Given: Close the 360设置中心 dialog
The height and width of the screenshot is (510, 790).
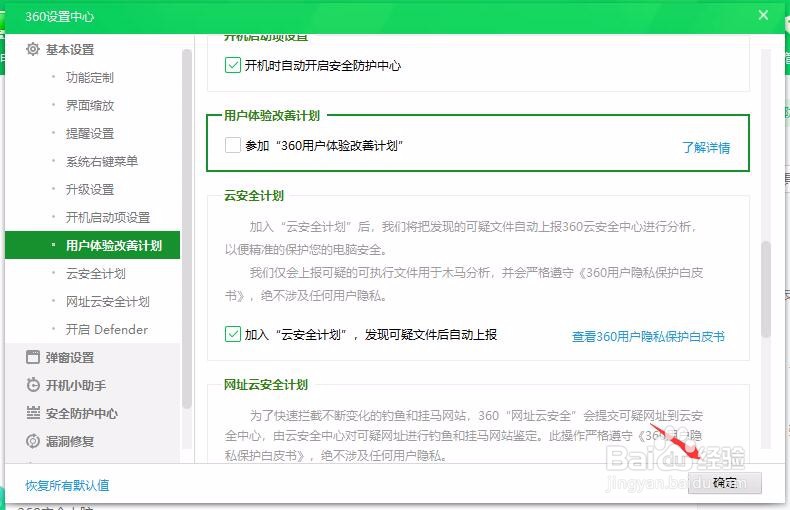Looking at the screenshot, I should (763, 15).
